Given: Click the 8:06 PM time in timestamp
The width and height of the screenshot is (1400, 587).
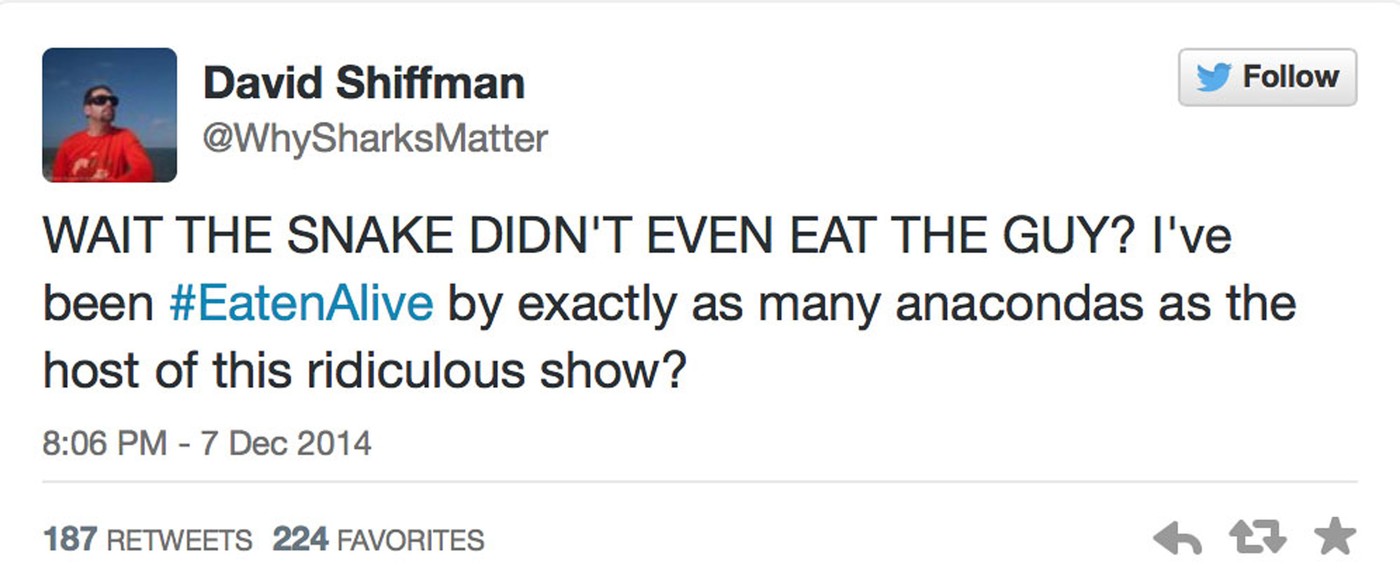Looking at the screenshot, I should pos(104,442).
